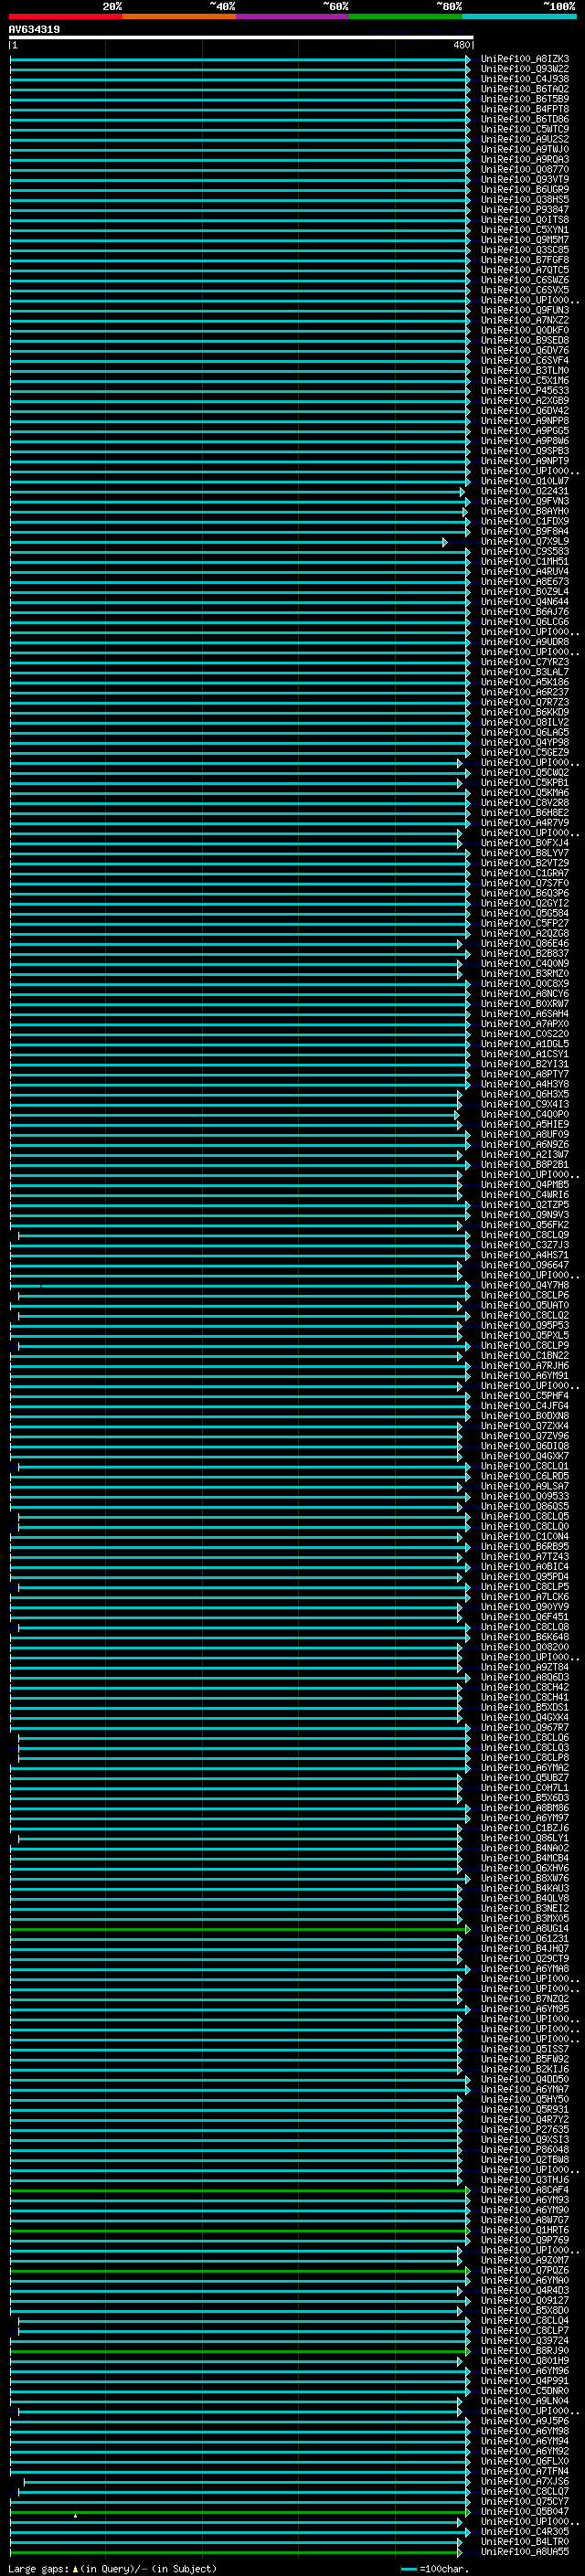
Task: Select the UniRef100_C5DNR0 label
Action: 525,2390
